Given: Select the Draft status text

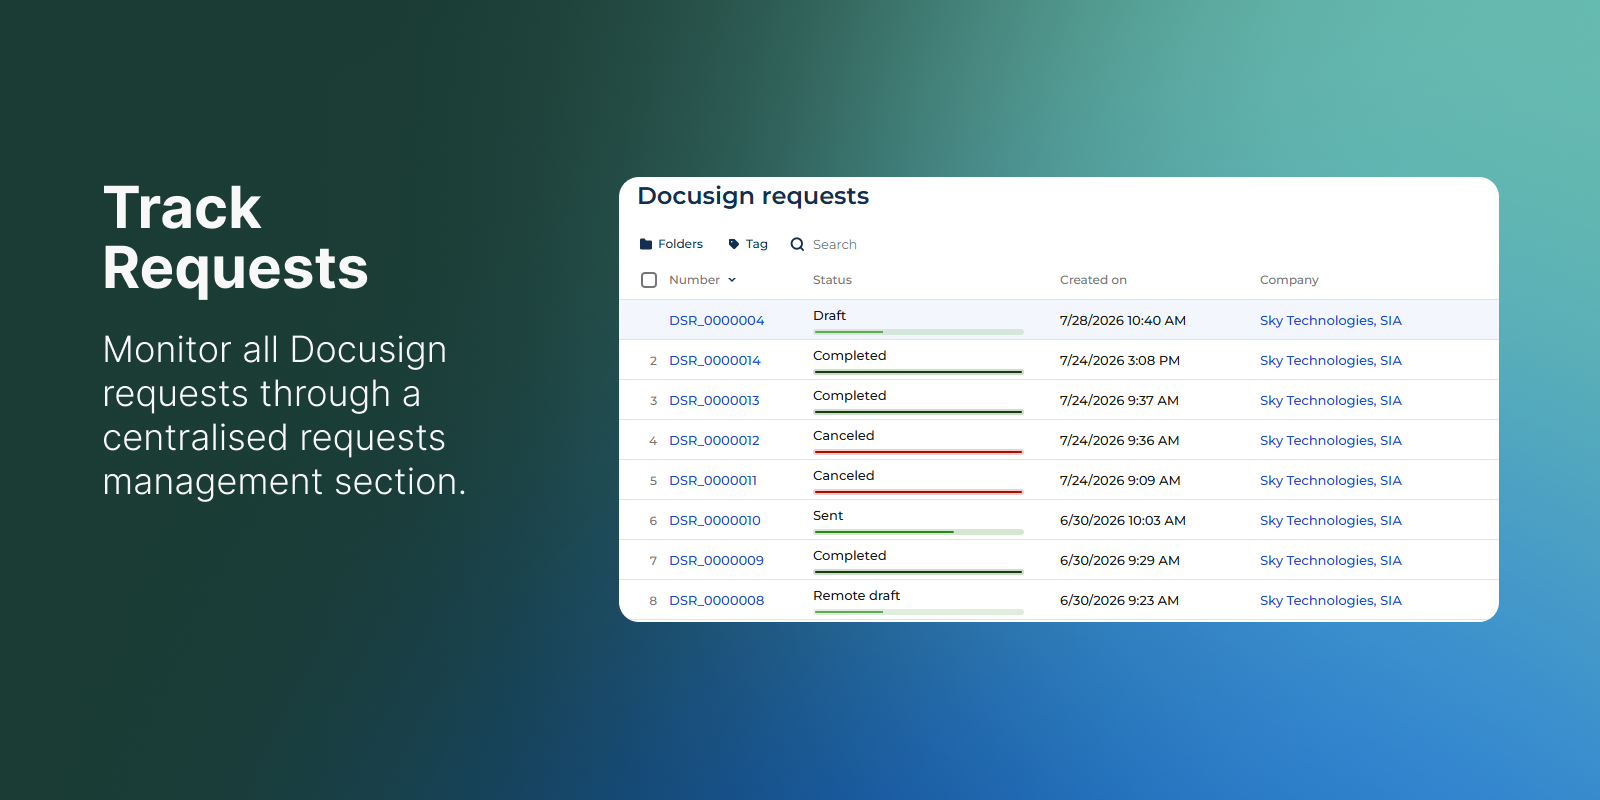Looking at the screenshot, I should click(x=829, y=316).
